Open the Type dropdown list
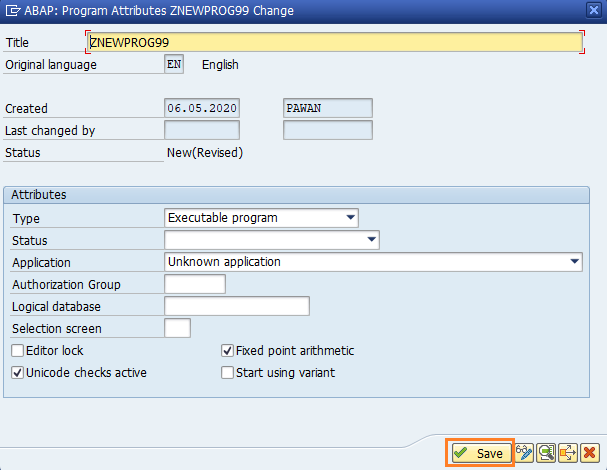609x470 pixels. point(350,217)
